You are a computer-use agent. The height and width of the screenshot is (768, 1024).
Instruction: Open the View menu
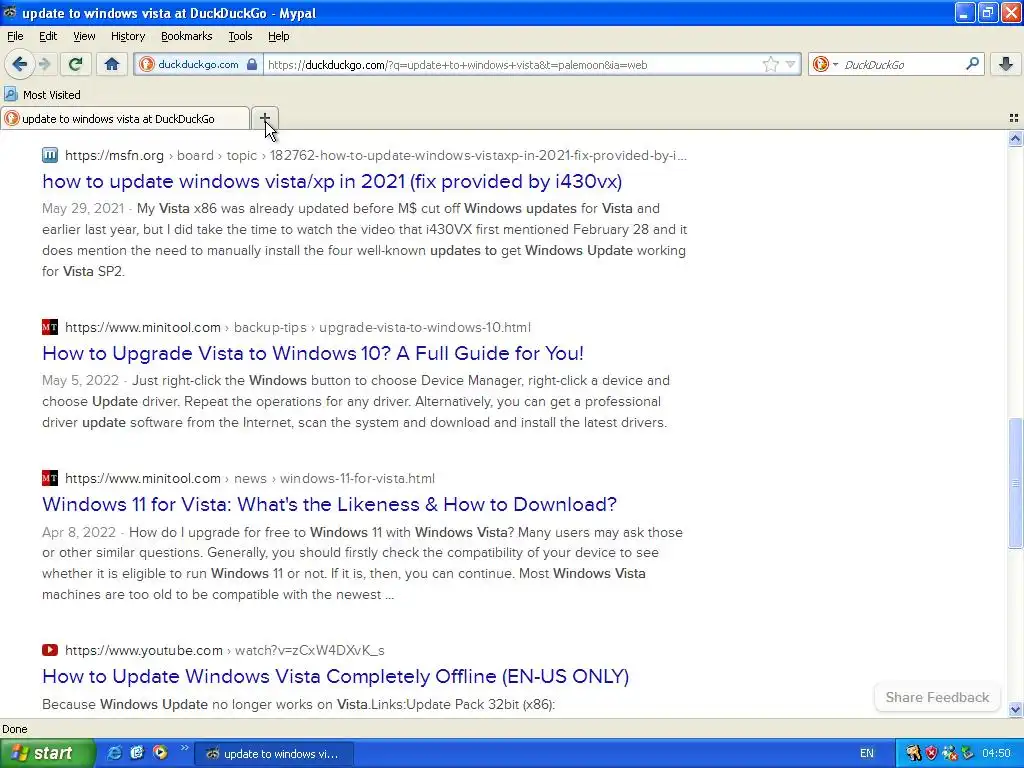point(84,36)
